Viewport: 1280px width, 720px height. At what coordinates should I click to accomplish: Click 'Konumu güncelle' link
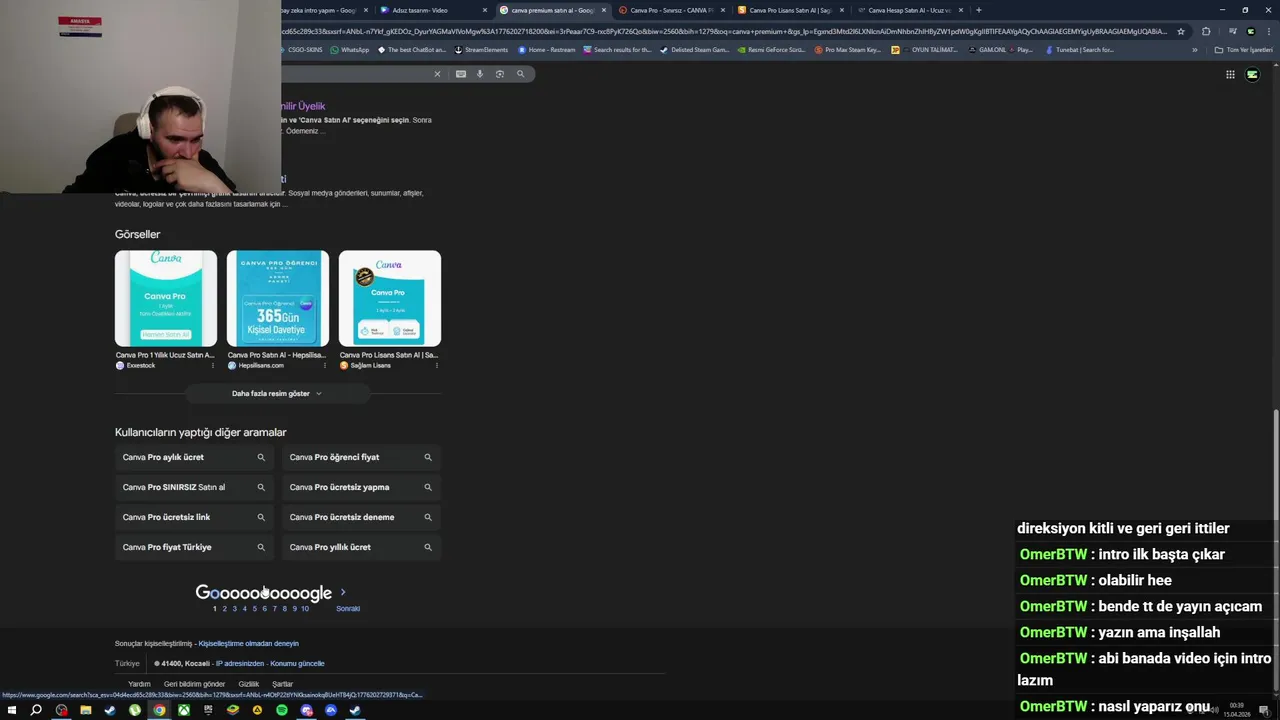(x=297, y=664)
